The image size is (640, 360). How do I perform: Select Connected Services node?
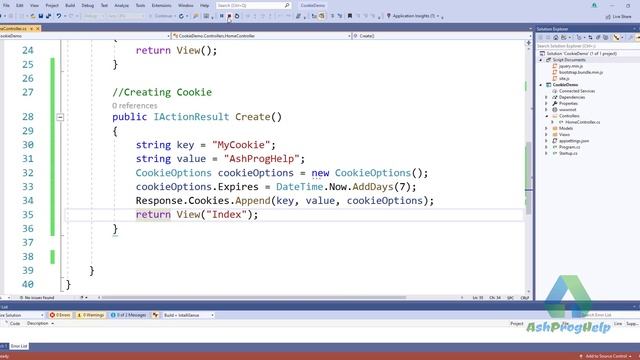point(577,91)
